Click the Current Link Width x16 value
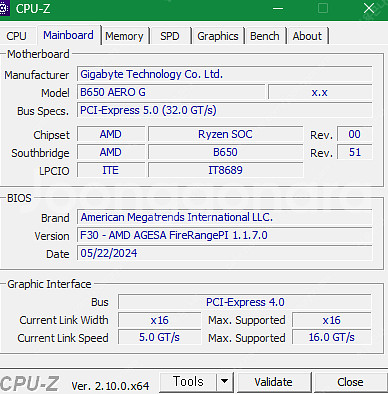Viewport: 388px width, 394px height. 160,320
